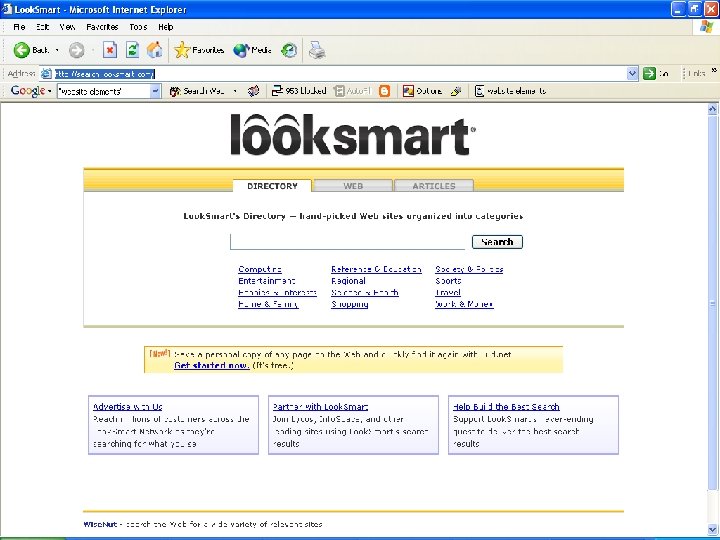Screen dimensions: 720x540
Task: Stop page loading with the red X icon
Action: click(110, 50)
